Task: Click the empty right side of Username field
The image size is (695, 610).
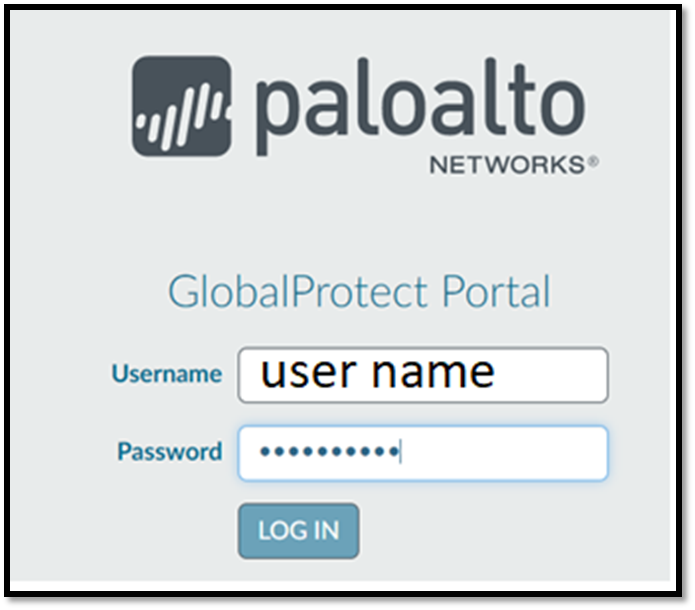Action: pos(552,375)
